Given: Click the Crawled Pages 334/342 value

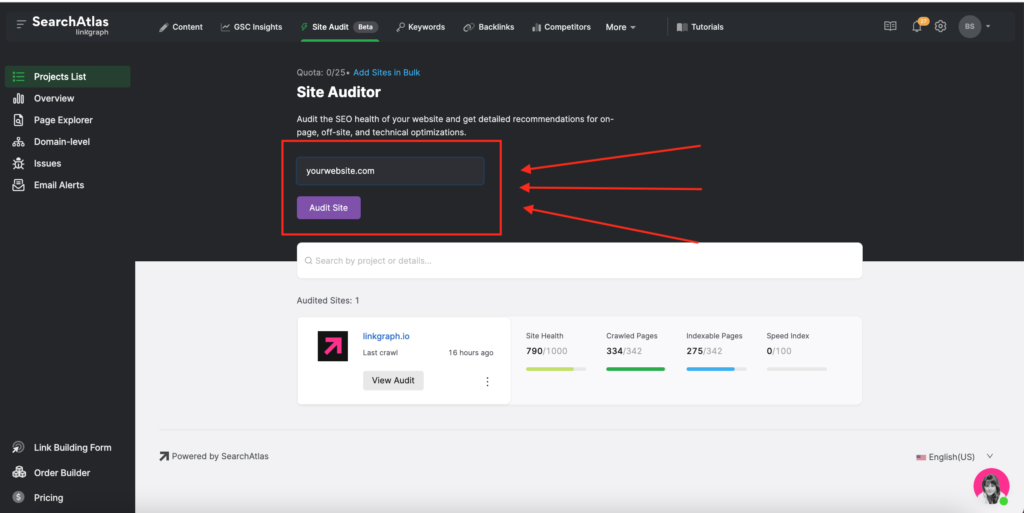Looking at the screenshot, I should [x=624, y=351].
